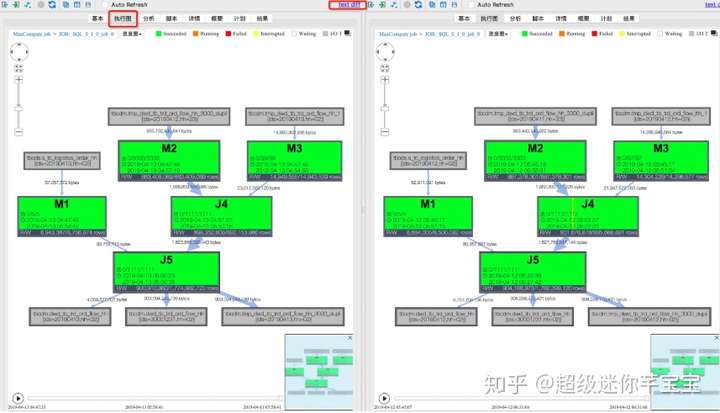Screen dimensions: 720x413
Task: Play the execution timeline in right pane
Action: [384, 398]
